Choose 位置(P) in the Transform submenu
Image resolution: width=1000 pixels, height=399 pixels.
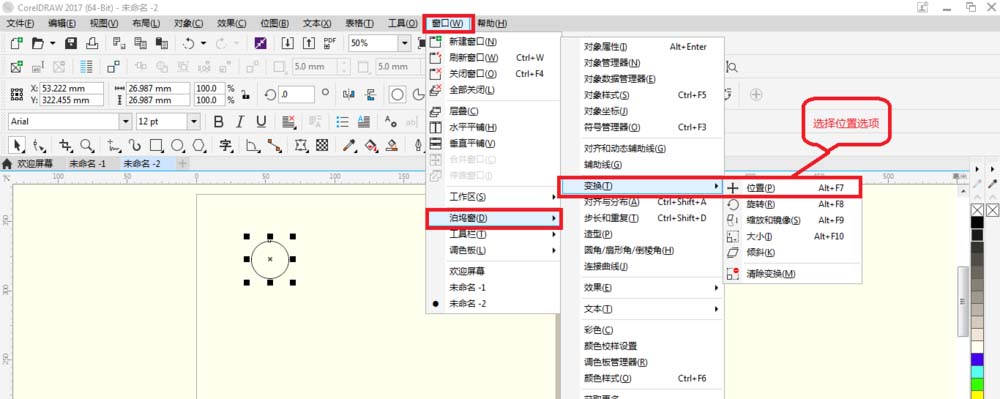point(793,188)
